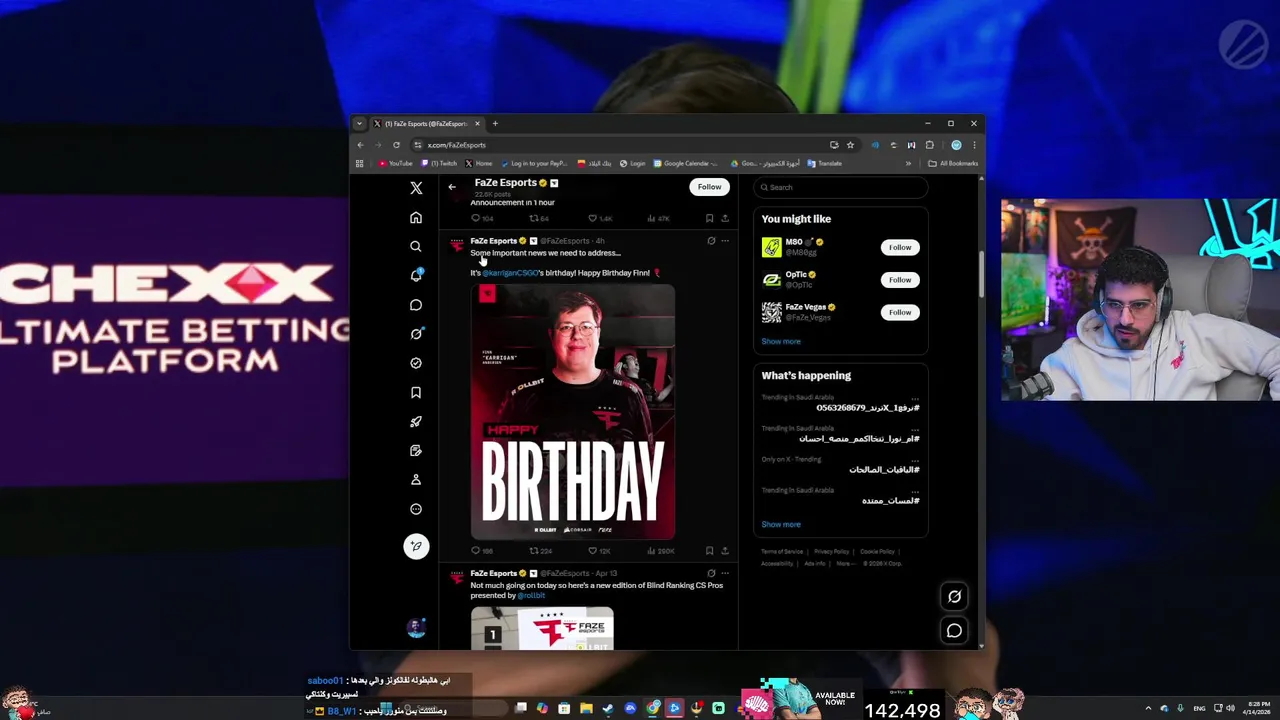Click Show more under What's happening

781,524
